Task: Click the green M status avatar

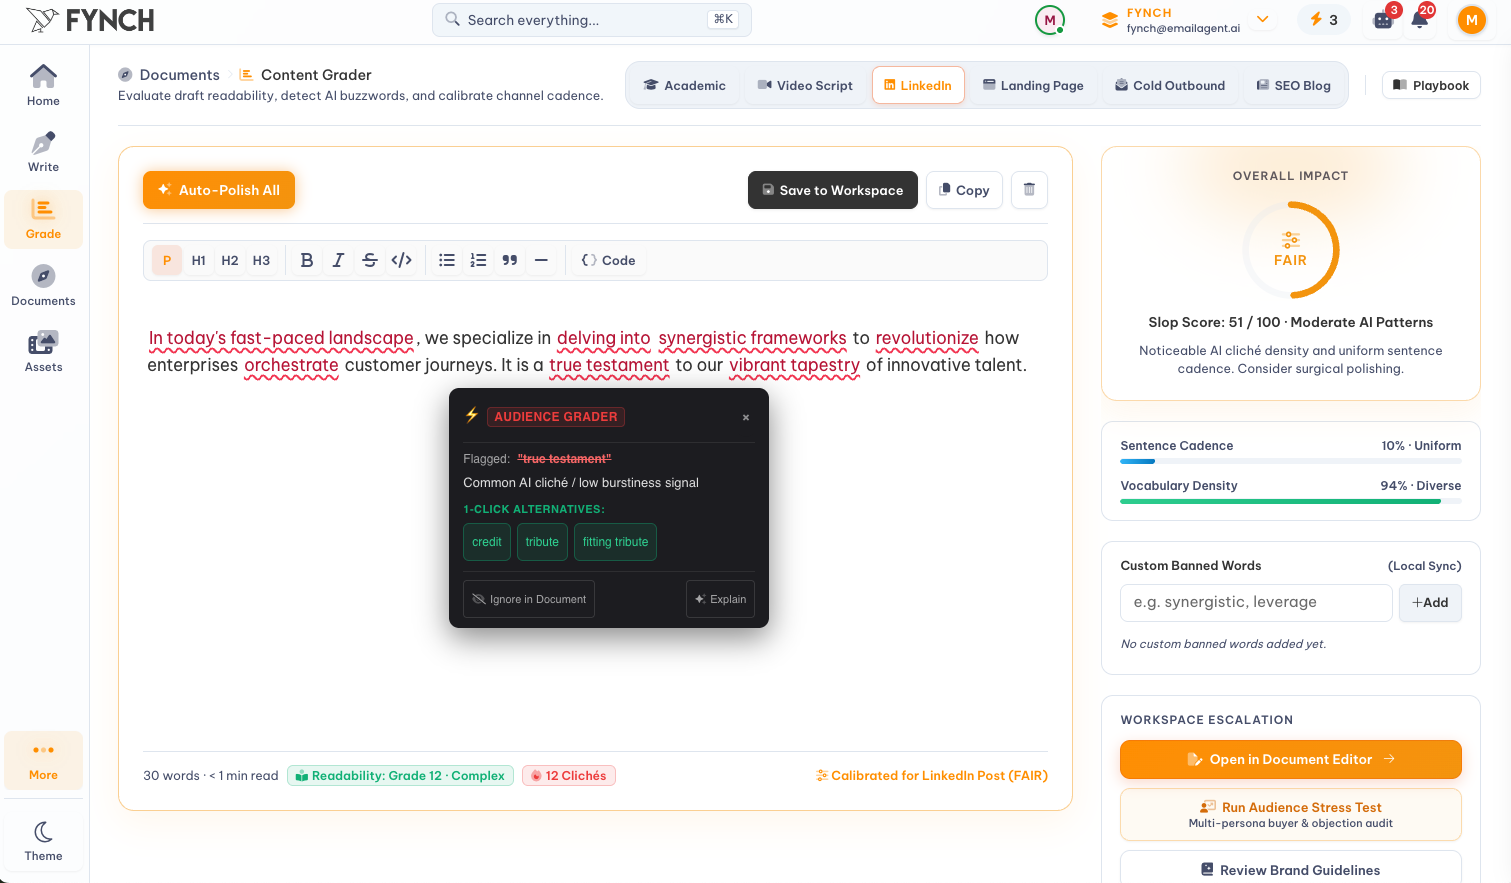Action: tap(1049, 20)
